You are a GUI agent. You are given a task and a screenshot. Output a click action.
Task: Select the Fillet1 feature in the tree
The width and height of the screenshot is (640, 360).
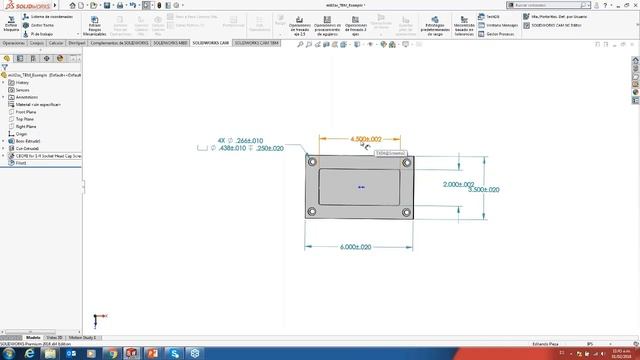tap(18, 163)
